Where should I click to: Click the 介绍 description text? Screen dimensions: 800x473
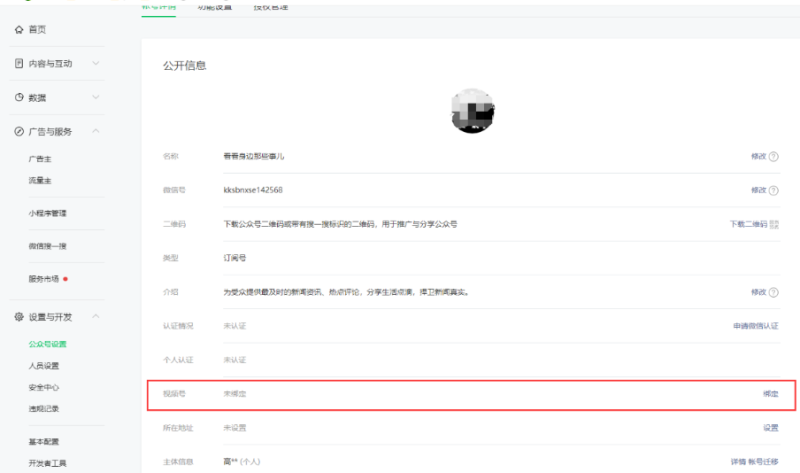346,292
